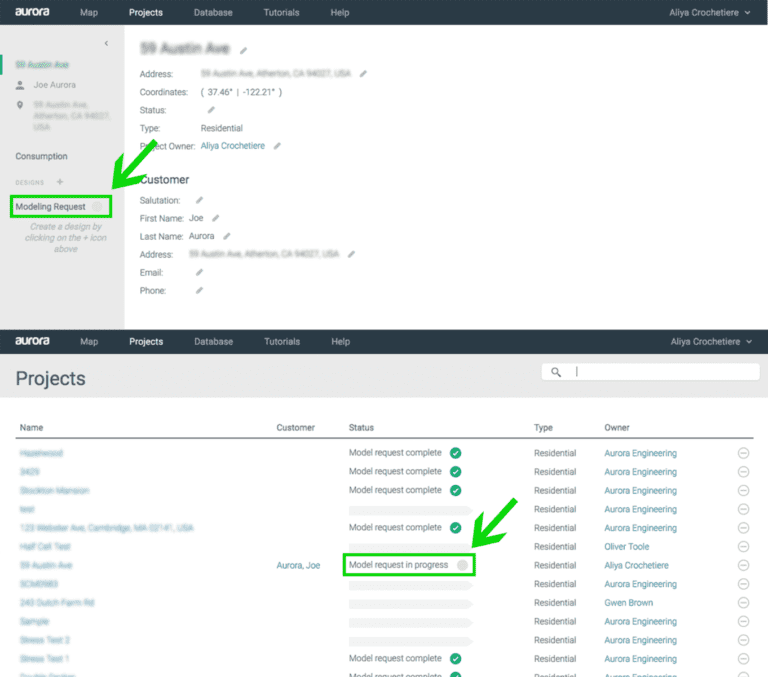The image size is (768, 677).
Task: Open Map in the top navigation bar
Action: [x=89, y=13]
